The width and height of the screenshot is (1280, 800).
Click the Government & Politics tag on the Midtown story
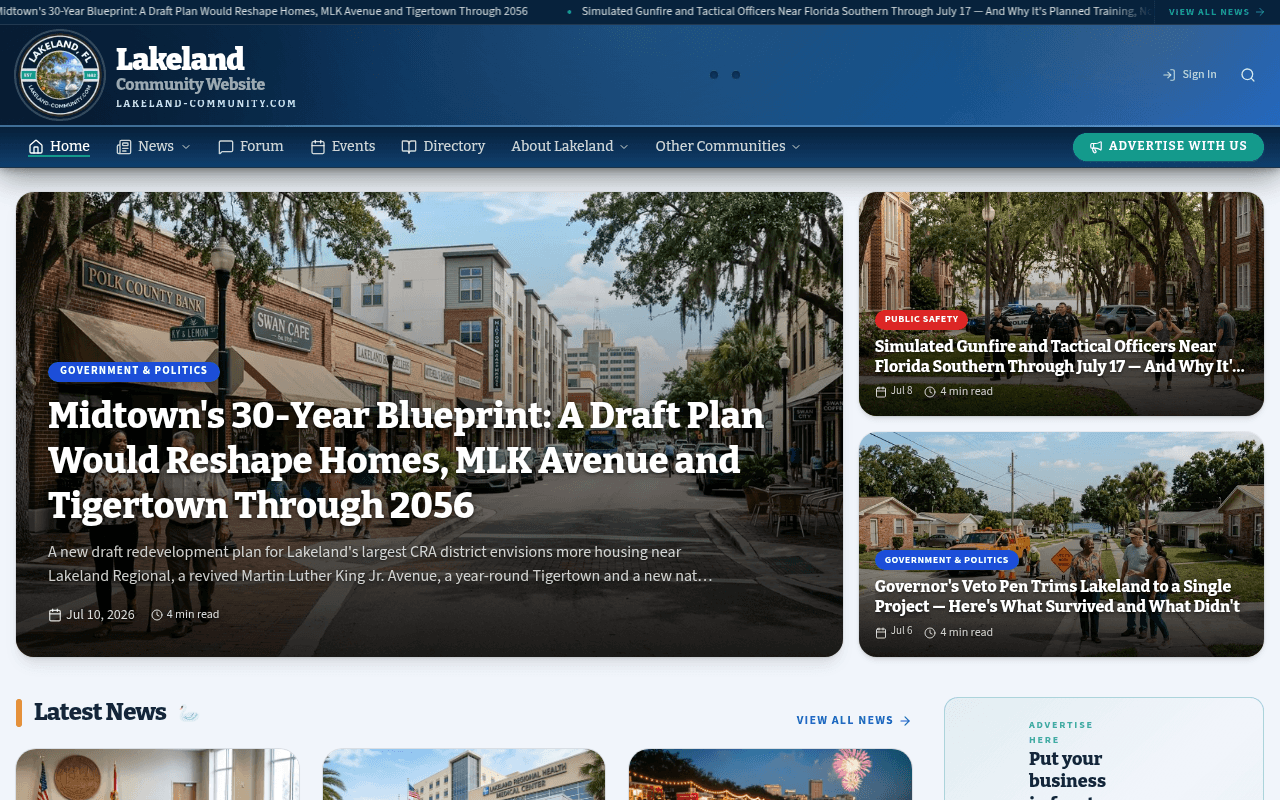click(134, 371)
